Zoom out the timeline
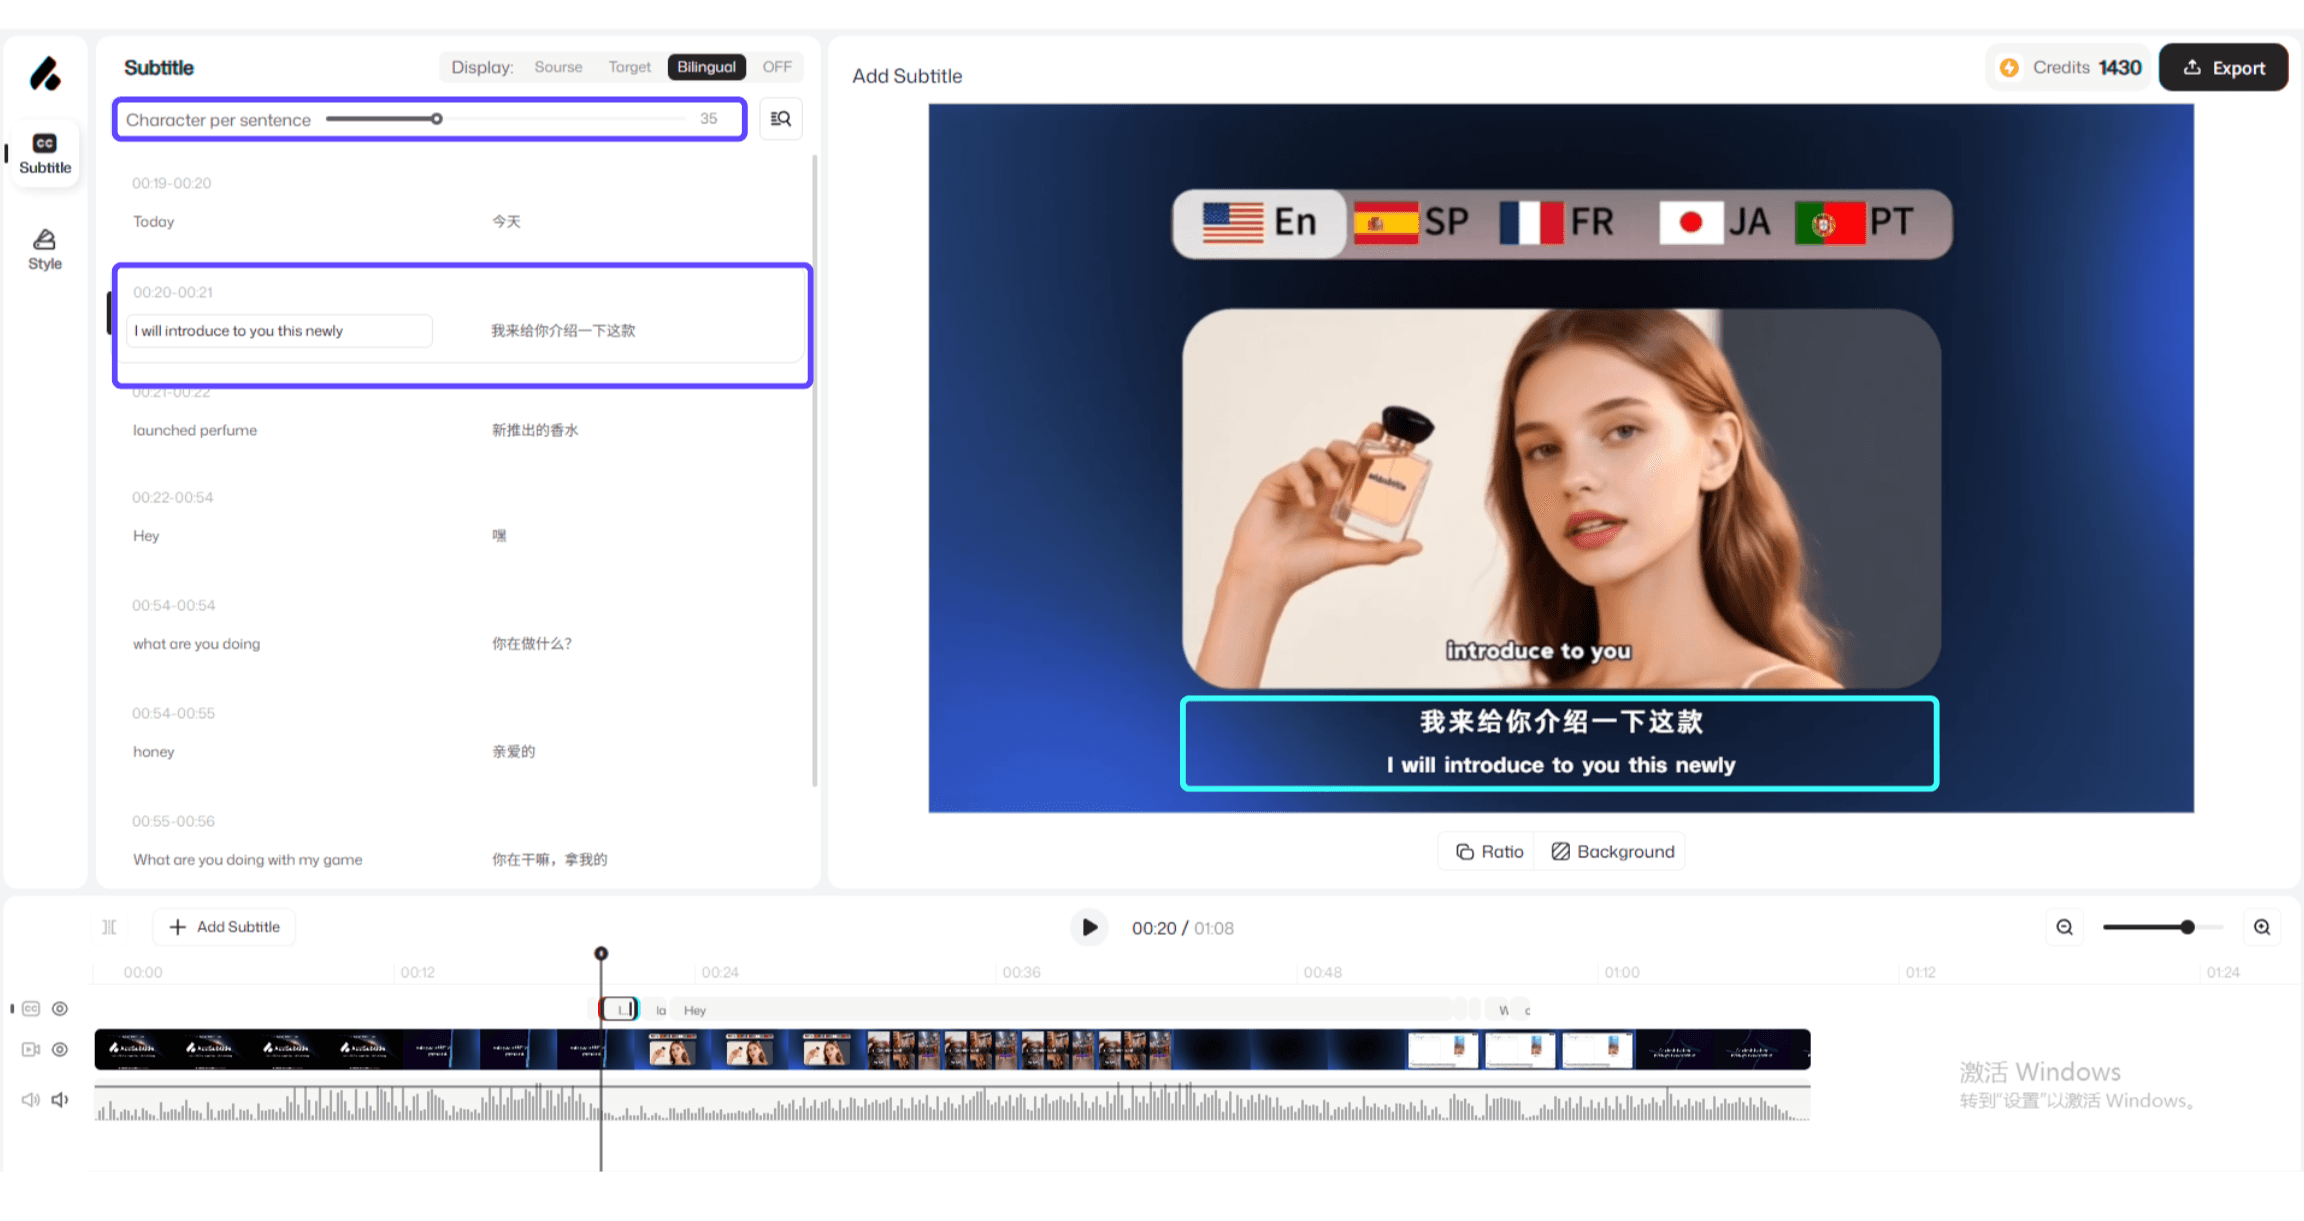 pos(2064,927)
